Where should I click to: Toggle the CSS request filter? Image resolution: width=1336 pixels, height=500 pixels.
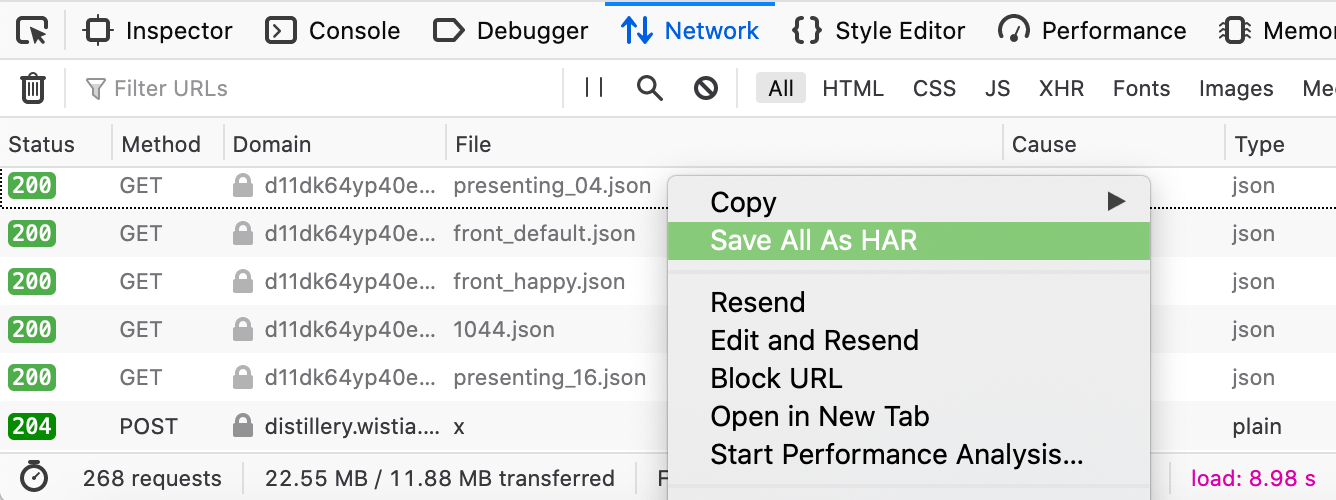pos(934,89)
